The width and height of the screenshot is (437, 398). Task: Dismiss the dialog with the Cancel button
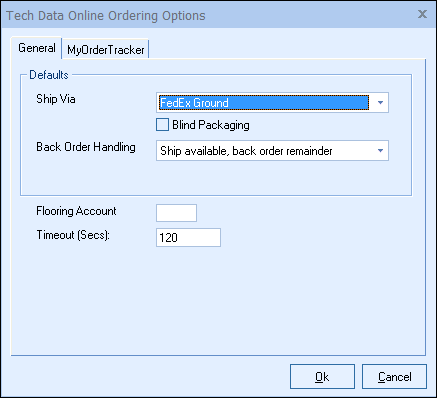pos(394,377)
